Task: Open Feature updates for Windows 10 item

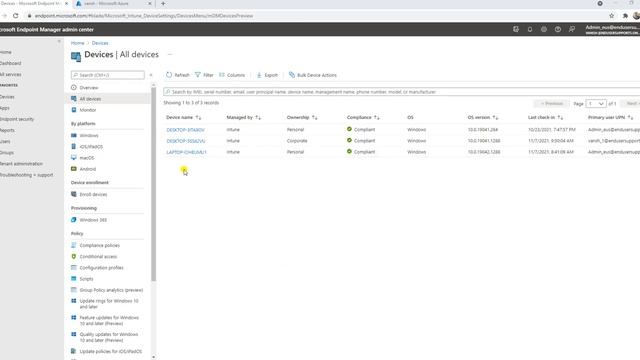Action: 109,320
